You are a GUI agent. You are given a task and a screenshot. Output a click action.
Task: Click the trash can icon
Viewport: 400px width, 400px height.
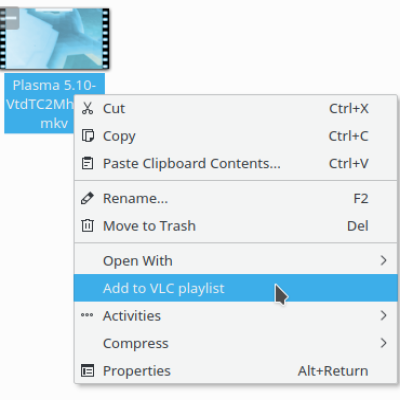(x=87, y=226)
